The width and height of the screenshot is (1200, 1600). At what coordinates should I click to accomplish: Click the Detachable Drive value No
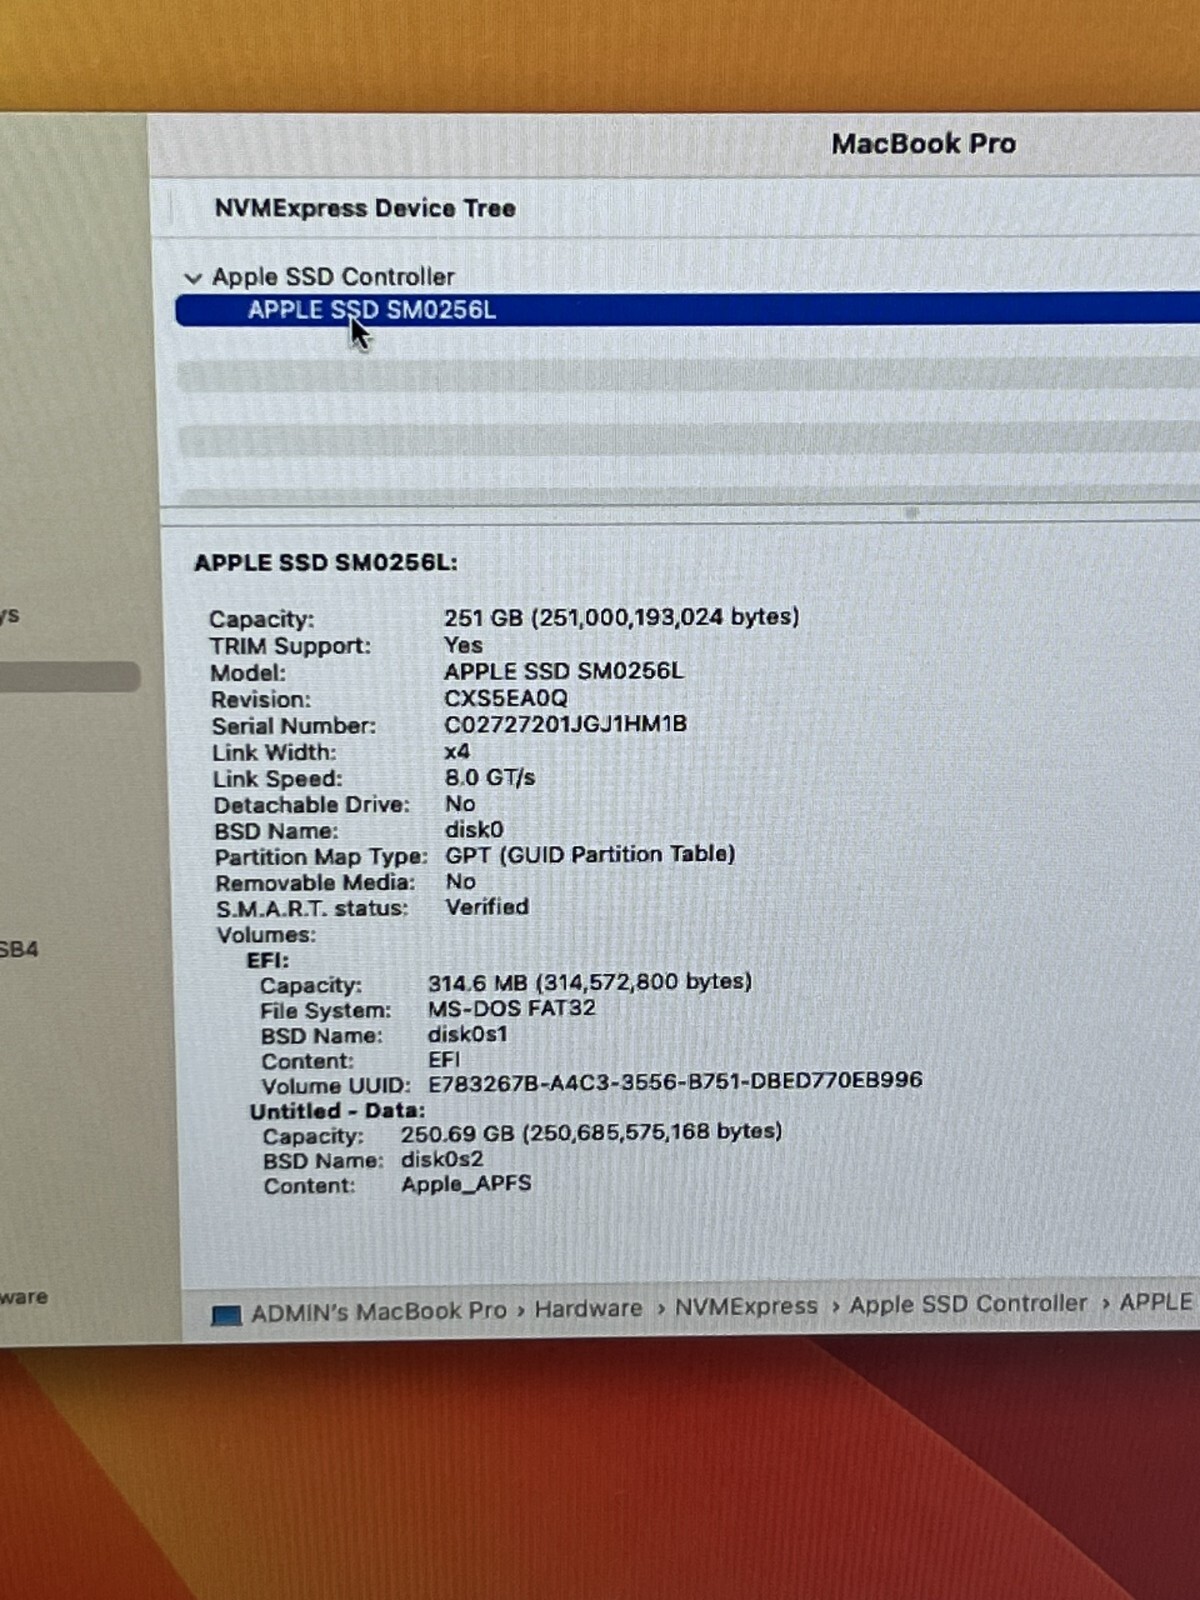460,804
